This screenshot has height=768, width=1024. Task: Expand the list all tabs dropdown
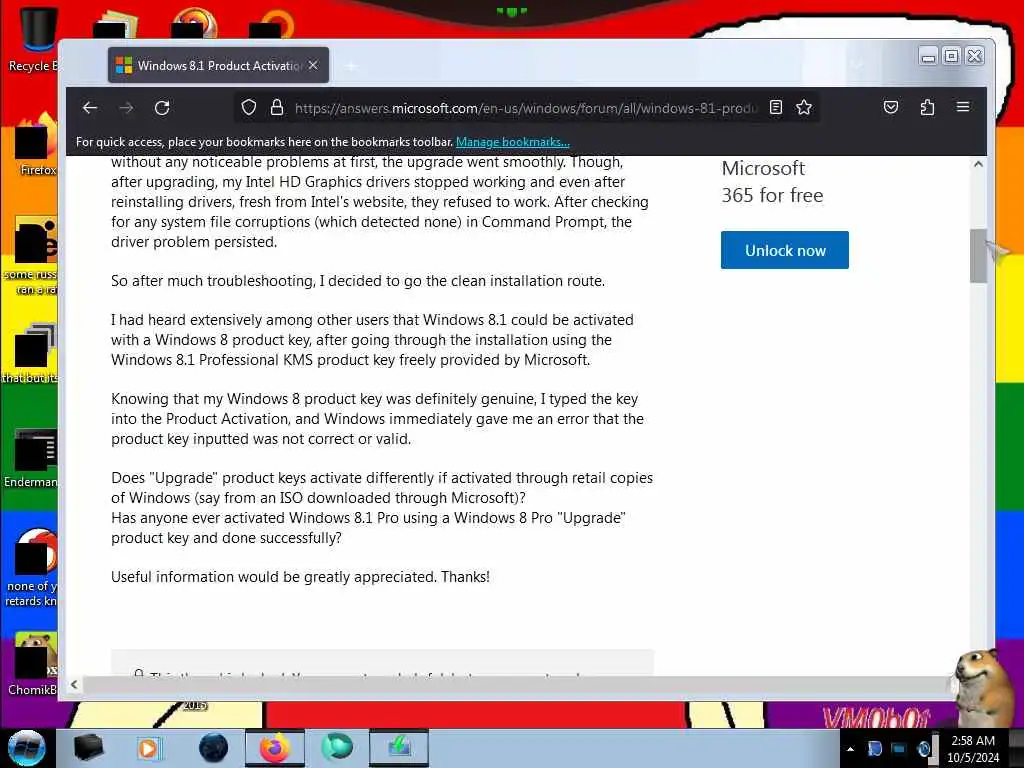(857, 64)
